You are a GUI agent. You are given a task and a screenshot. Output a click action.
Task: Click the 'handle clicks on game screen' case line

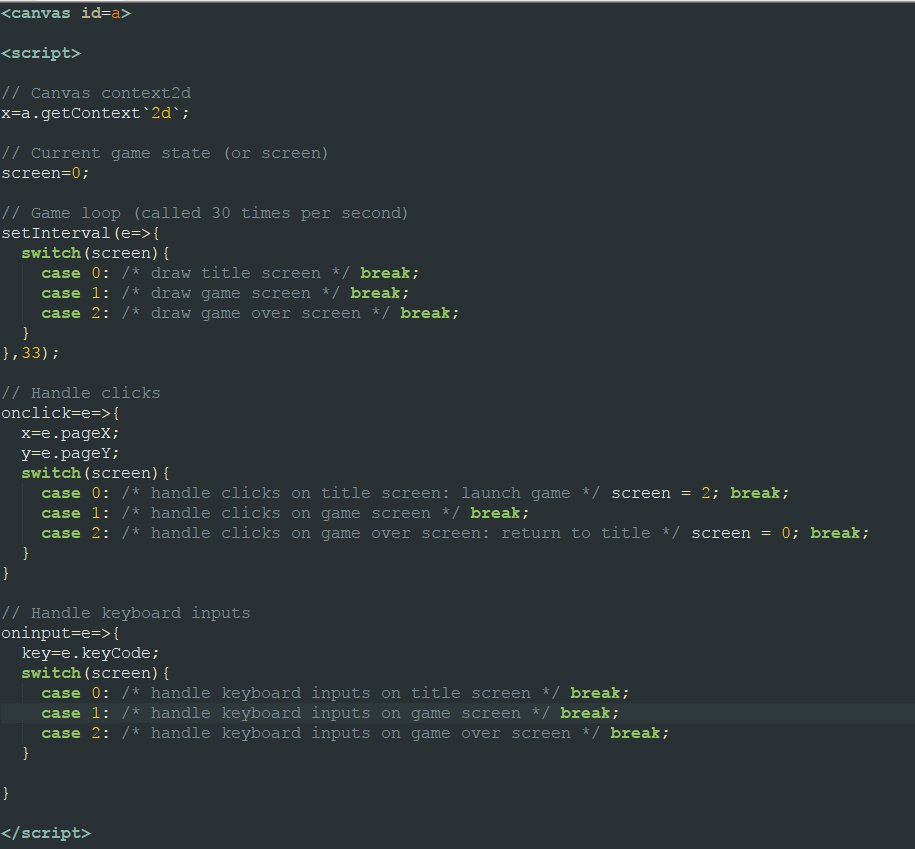(285, 513)
